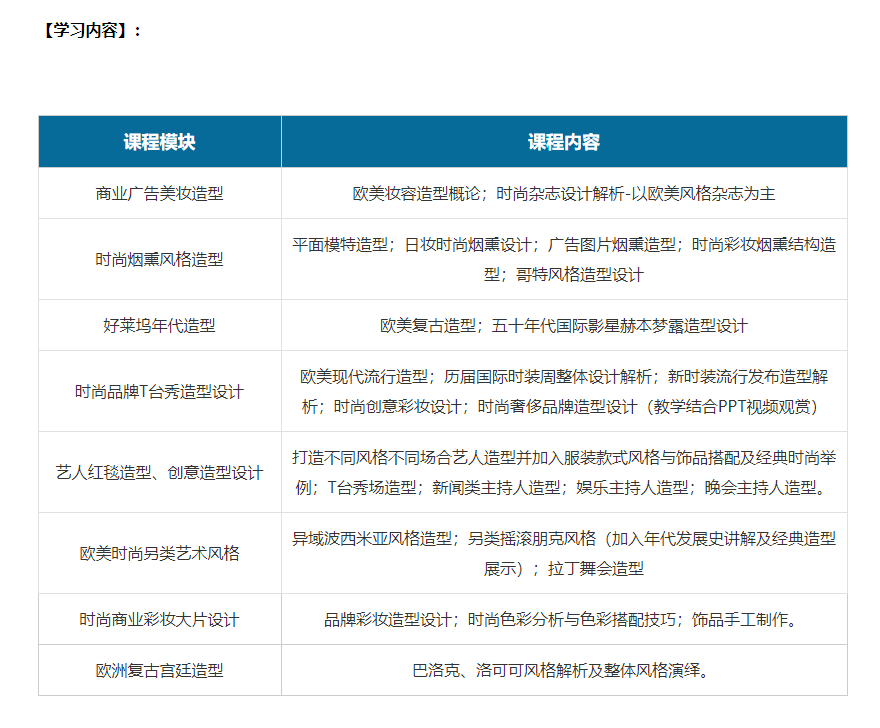Click the 欧美复古造型 content cell
This screenshot has width=880, height=728.
click(x=564, y=325)
